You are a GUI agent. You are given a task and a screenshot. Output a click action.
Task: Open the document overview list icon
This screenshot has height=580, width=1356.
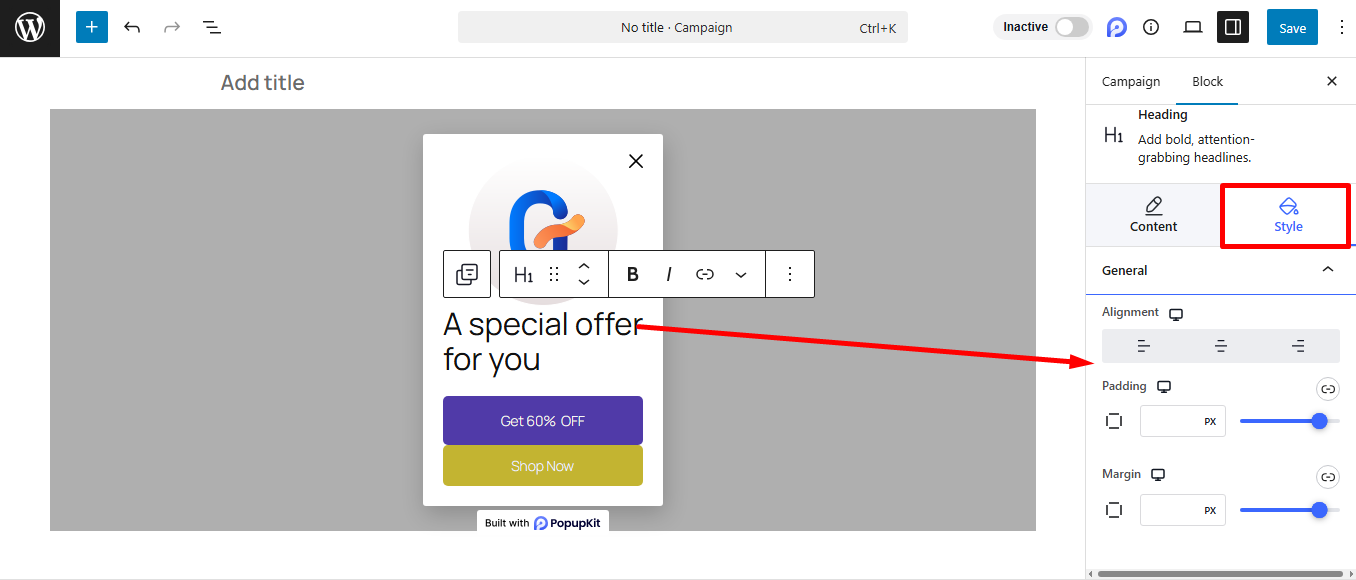click(x=212, y=27)
